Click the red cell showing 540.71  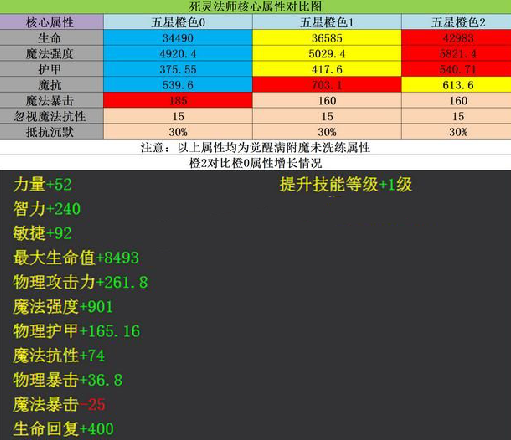click(x=456, y=69)
